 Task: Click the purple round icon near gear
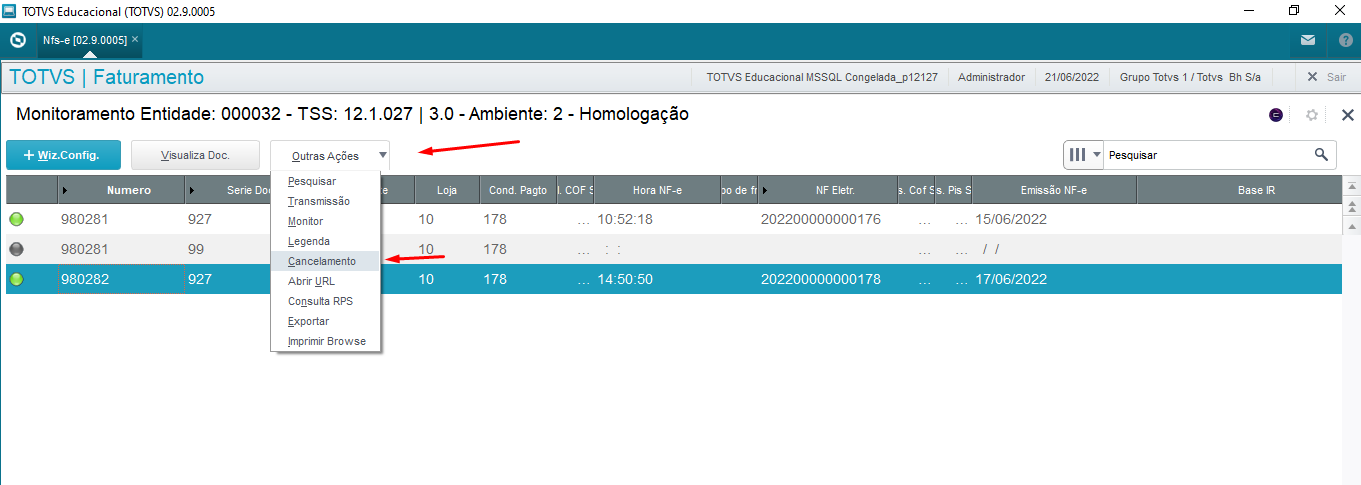coord(1276,115)
